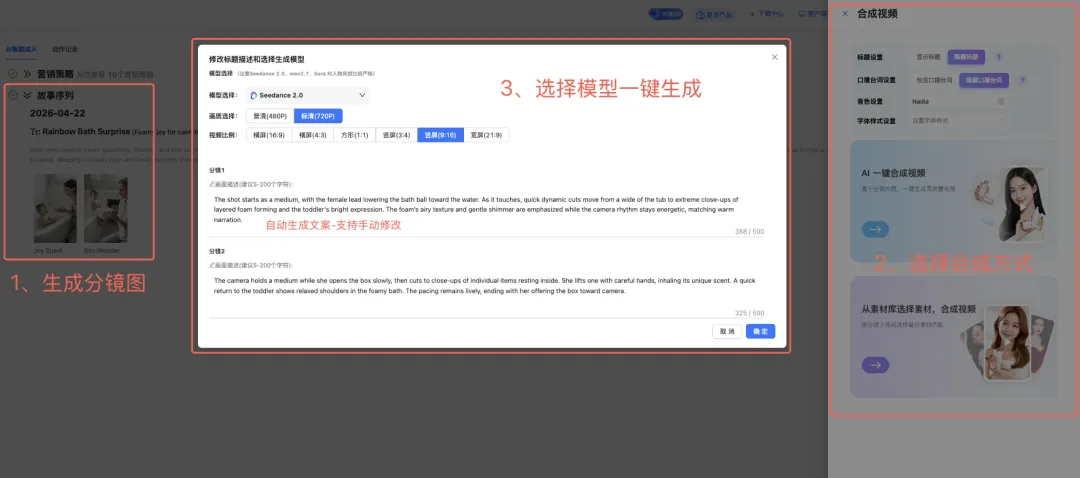This screenshot has width=1080, height=478.
Task: Expand the 营销策略 section chevron
Action: click(27, 74)
